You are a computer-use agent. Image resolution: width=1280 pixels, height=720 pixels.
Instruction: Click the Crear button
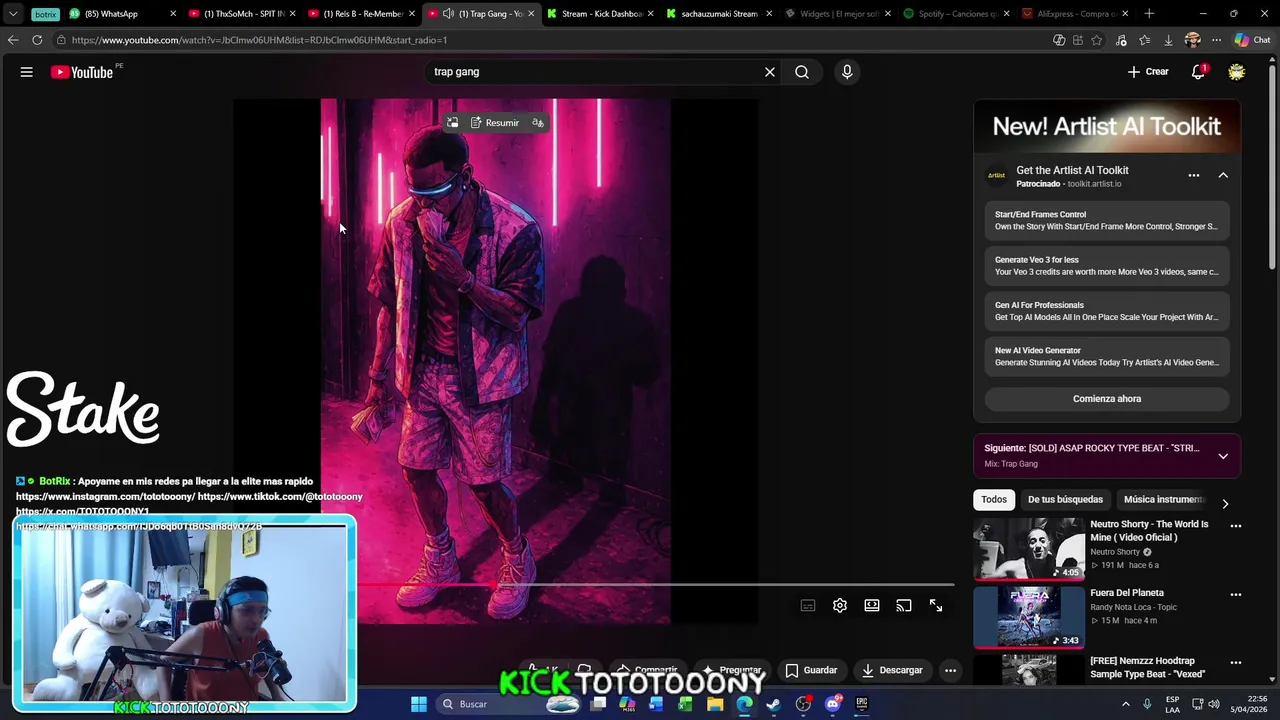pos(1148,72)
